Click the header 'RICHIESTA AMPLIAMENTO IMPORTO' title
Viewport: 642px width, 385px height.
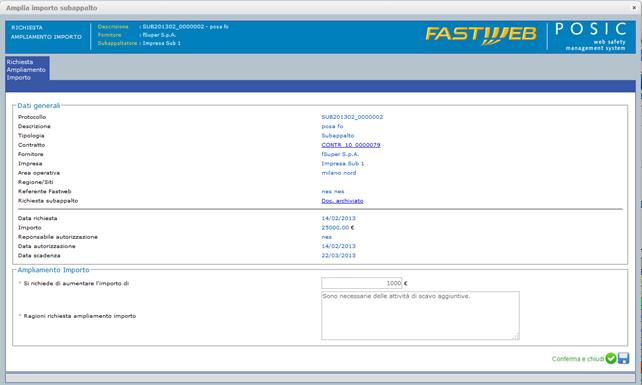(x=46, y=32)
